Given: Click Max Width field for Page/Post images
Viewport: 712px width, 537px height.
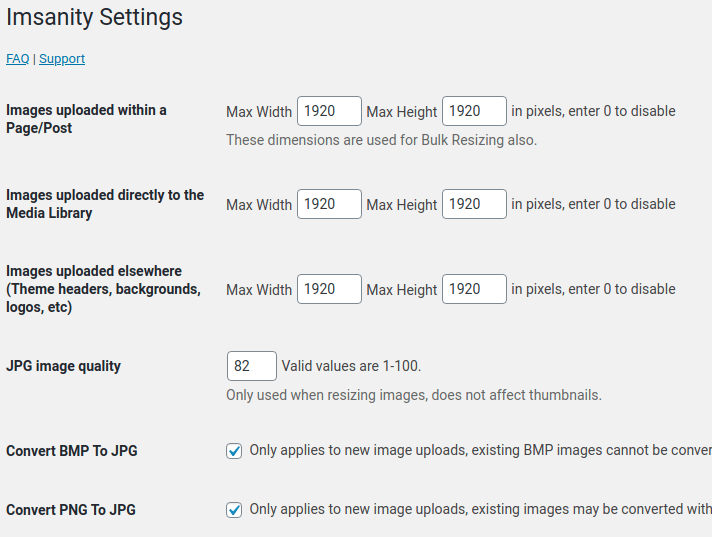Looking at the screenshot, I should [329, 111].
